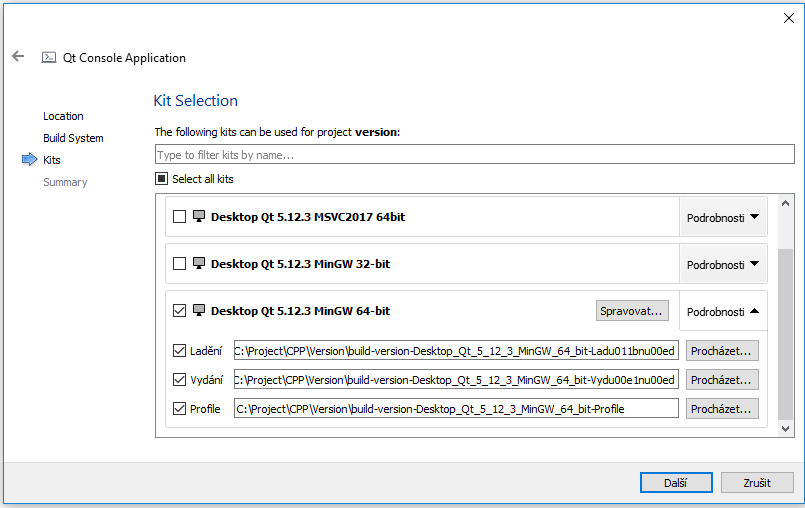Viewport: 805px width, 508px height.
Task: Toggle the Select all kits checkbox
Action: tap(161, 179)
